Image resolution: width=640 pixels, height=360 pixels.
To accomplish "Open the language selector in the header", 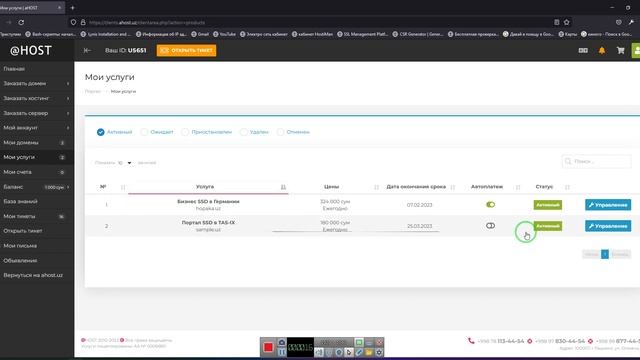I will click(x=583, y=51).
